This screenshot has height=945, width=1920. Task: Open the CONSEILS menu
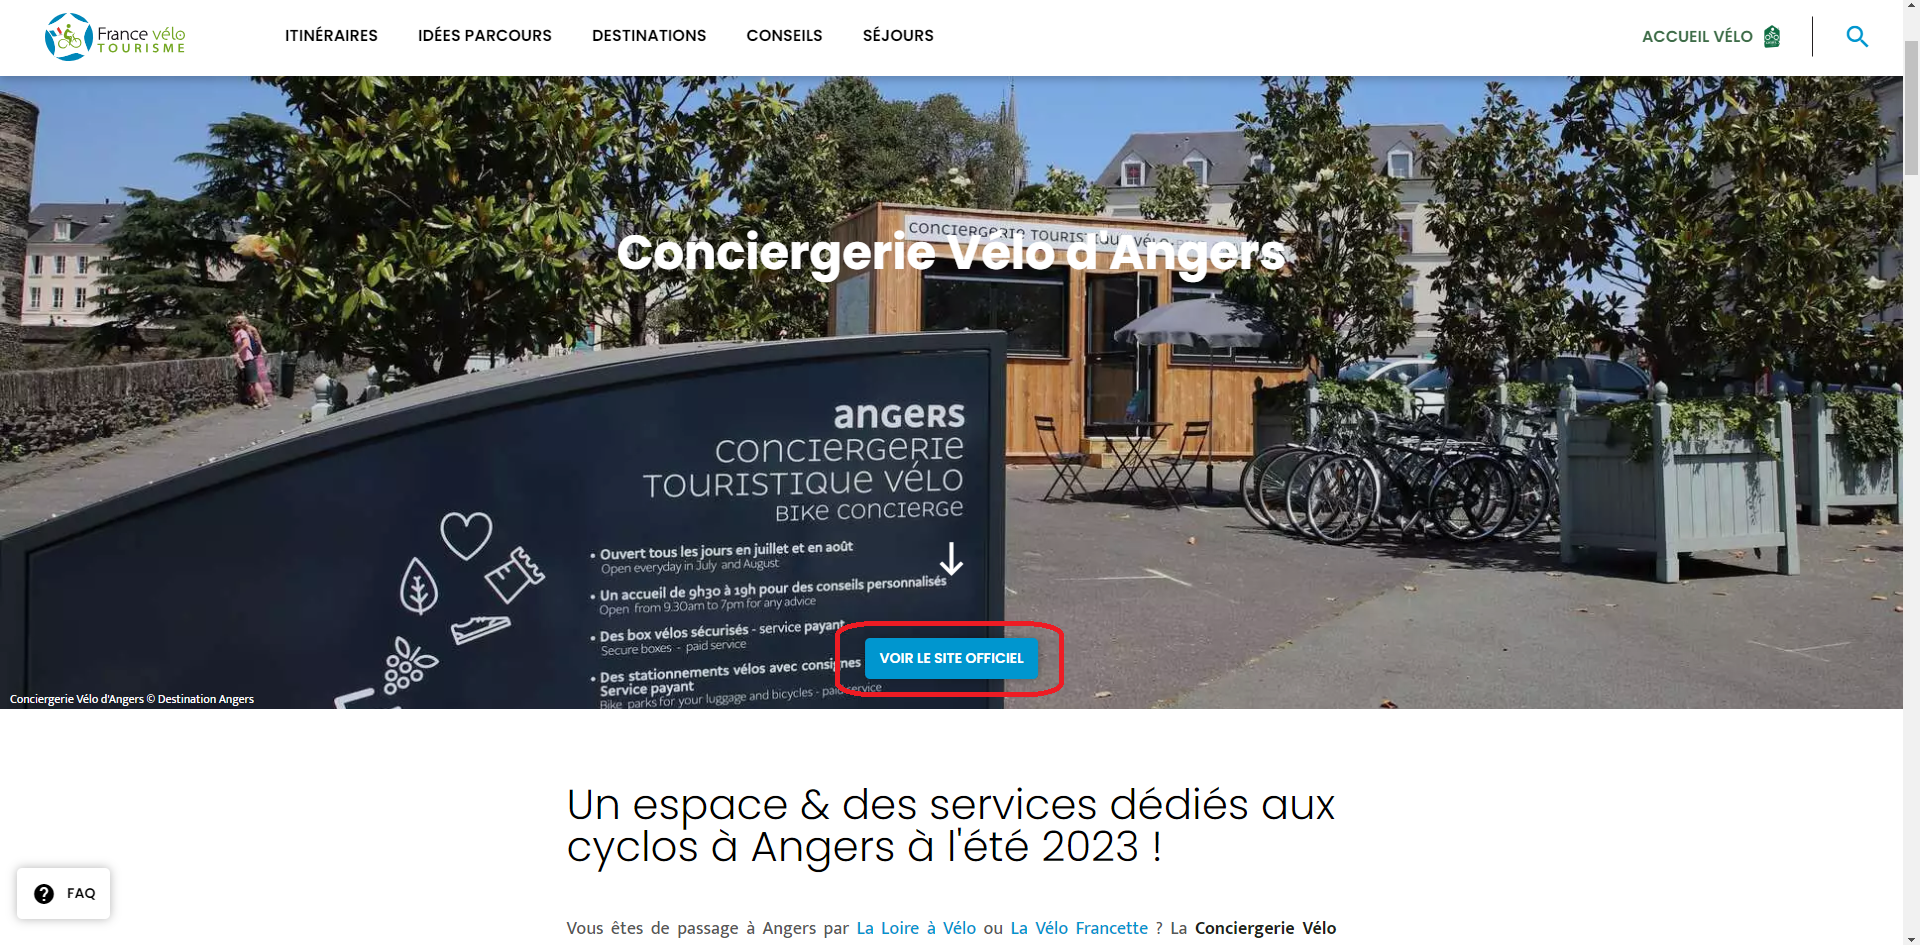[x=784, y=36]
